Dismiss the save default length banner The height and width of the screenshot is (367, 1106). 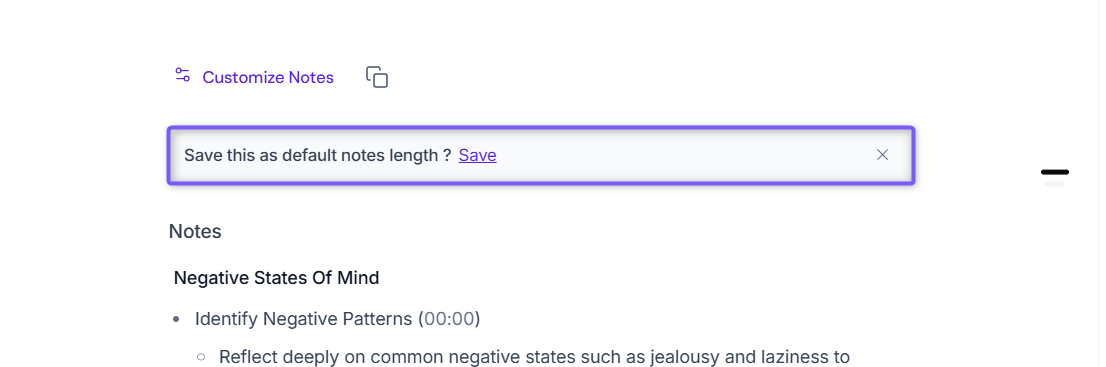pyautogui.click(x=882, y=155)
